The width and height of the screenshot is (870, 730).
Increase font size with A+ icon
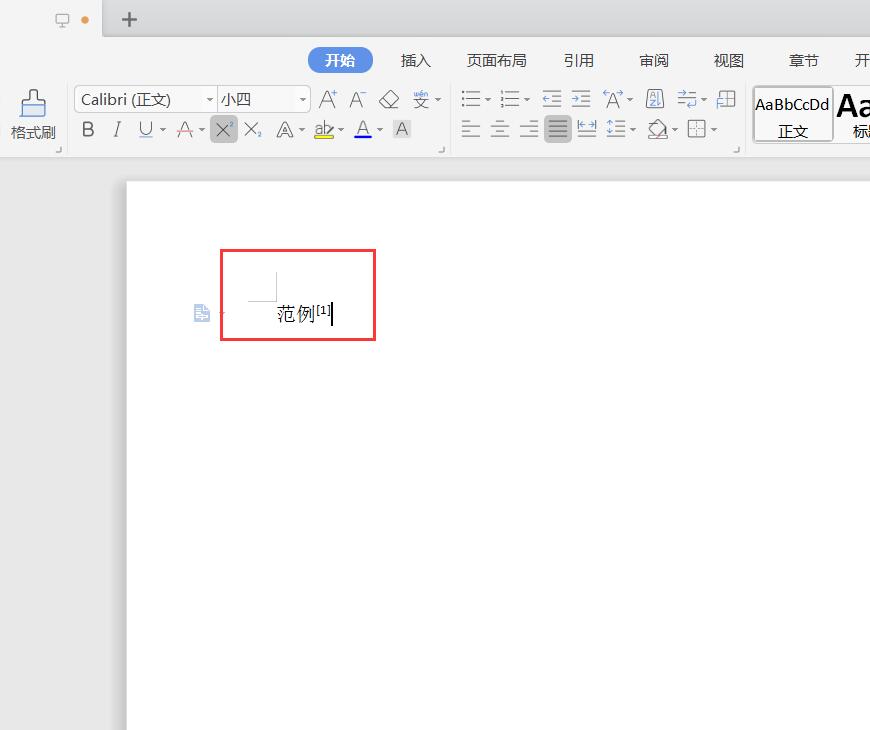point(328,99)
